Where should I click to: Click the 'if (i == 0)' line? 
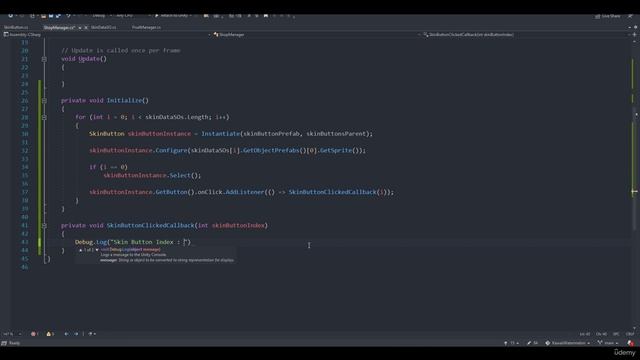[108, 167]
